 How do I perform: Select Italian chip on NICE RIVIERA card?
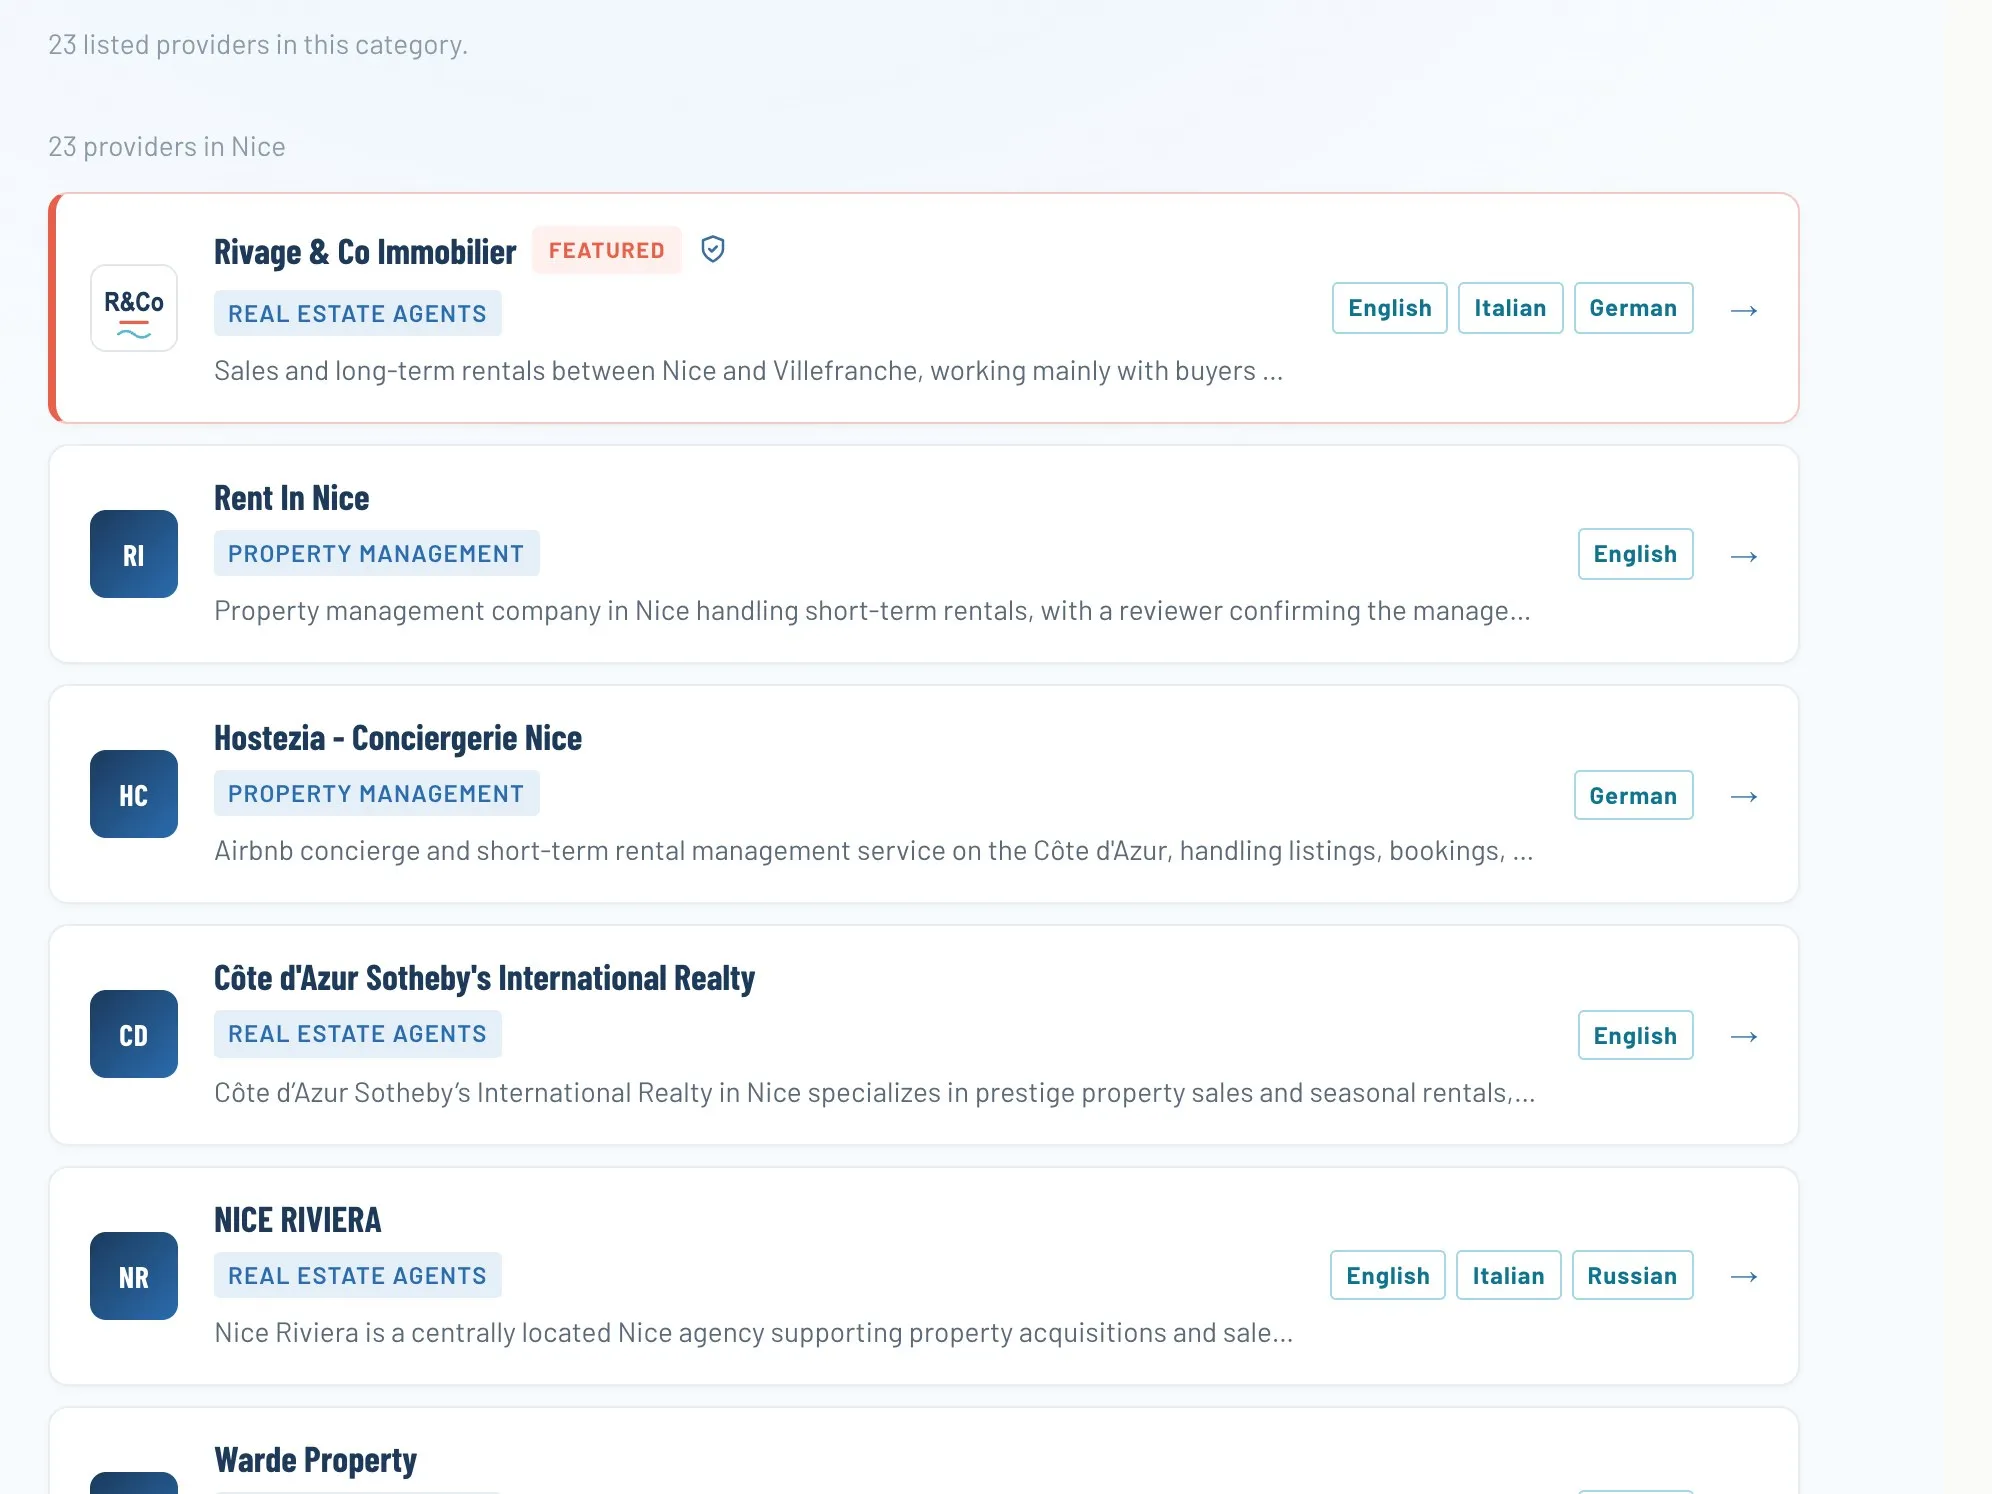[x=1508, y=1276]
